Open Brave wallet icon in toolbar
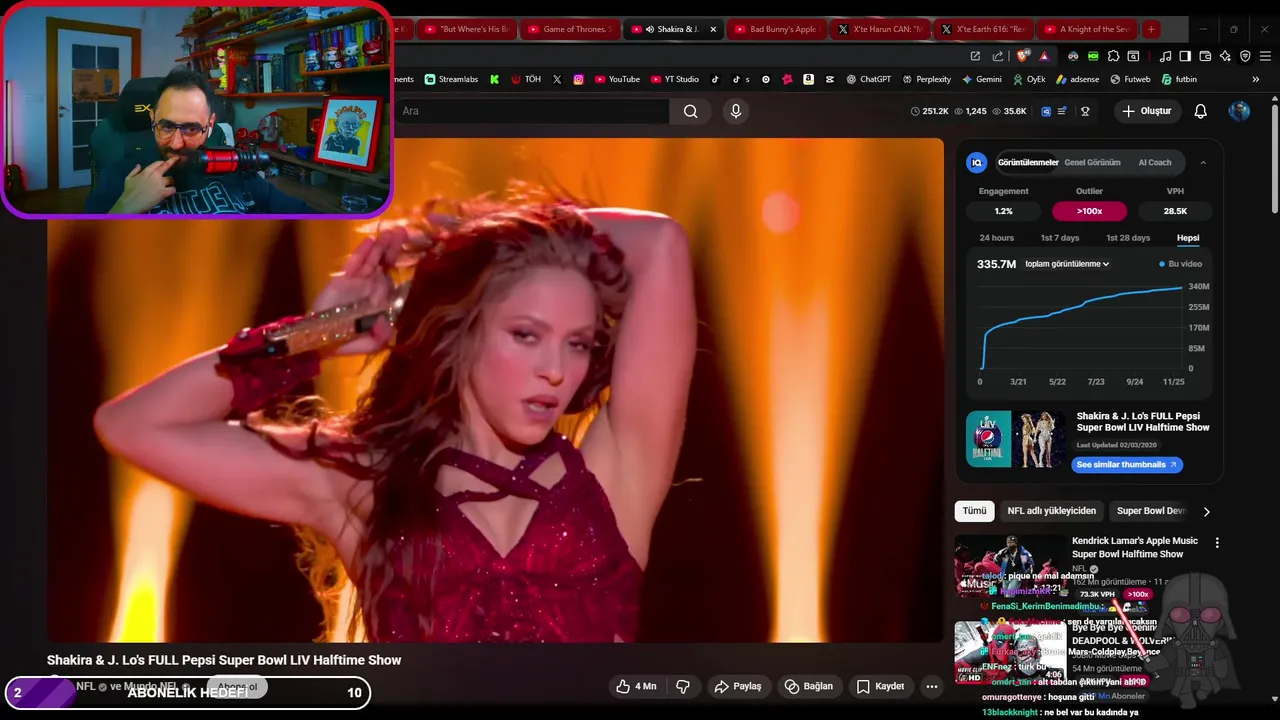The width and height of the screenshot is (1280, 720). pyautogui.click(x=1205, y=56)
